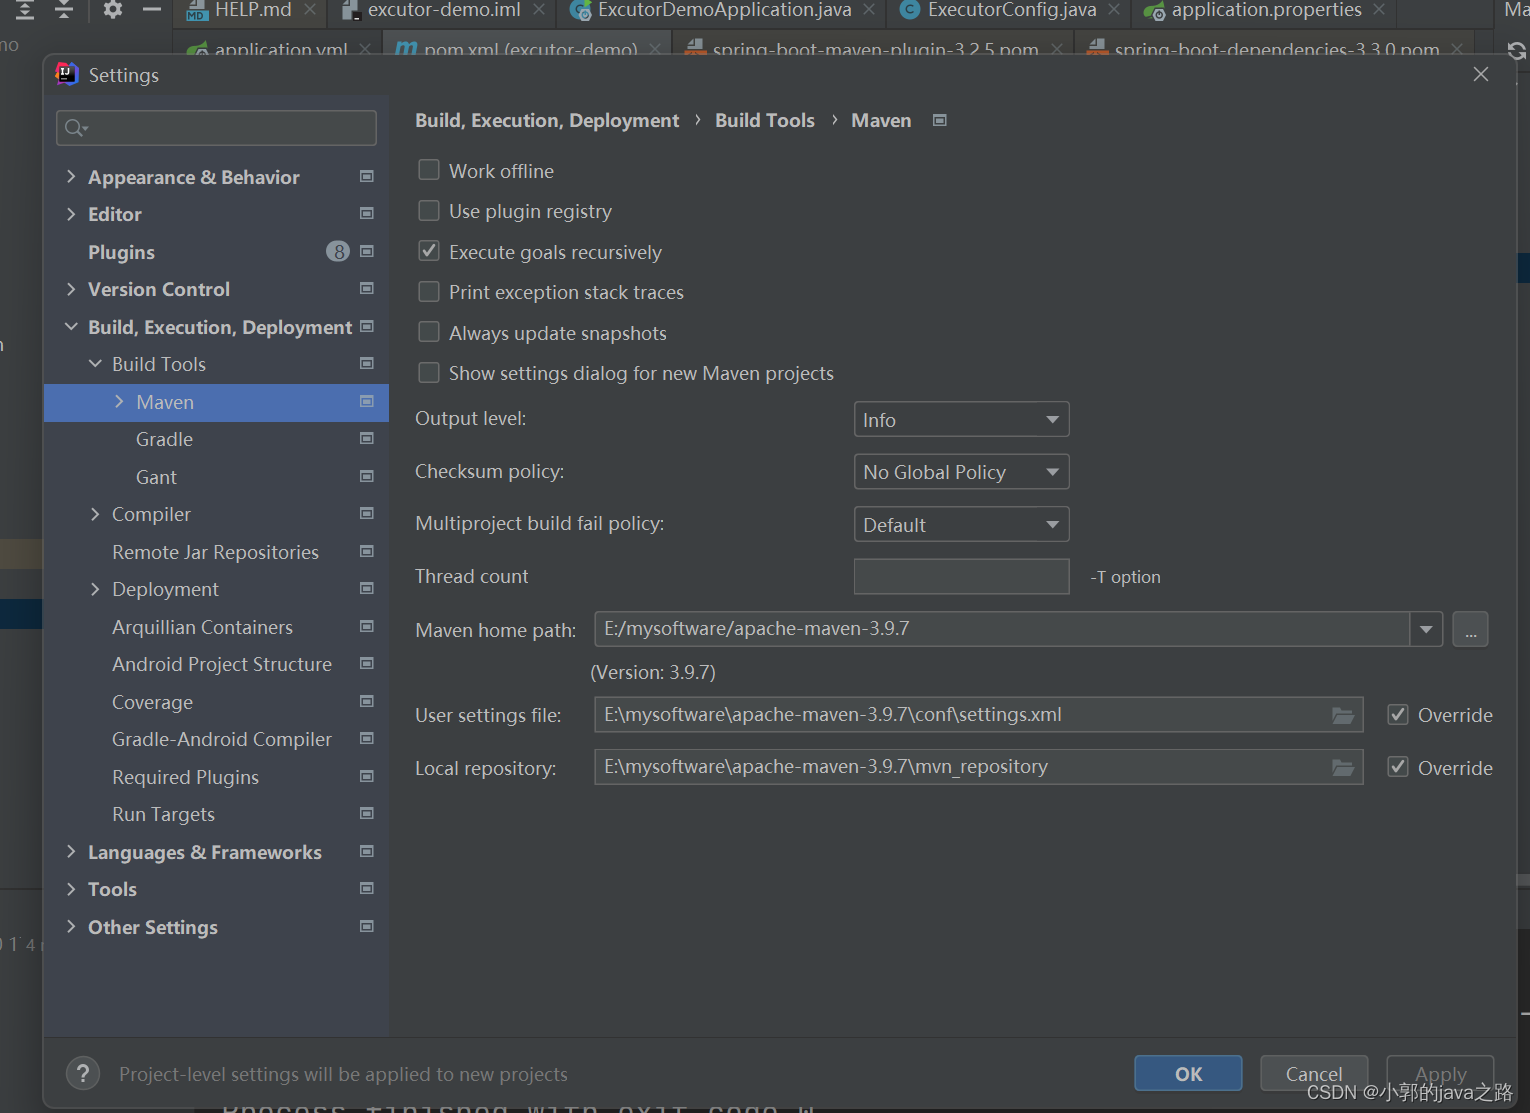
Task: Click the minus hide icon in IDE toolbar
Action: 152,10
